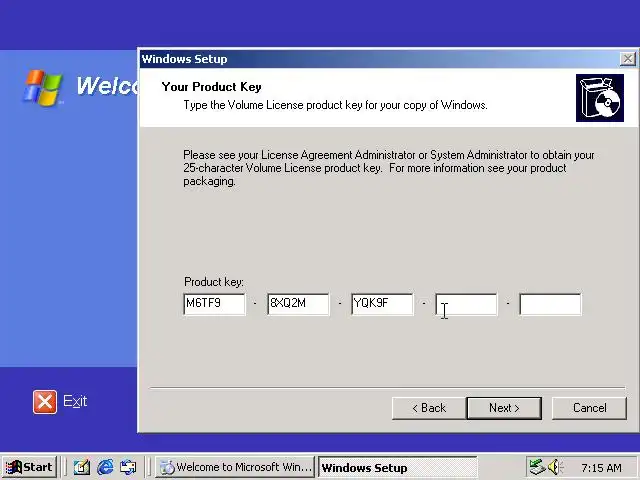Click the red Exit icon on welcome screen
The image size is (640, 480).
45,402
